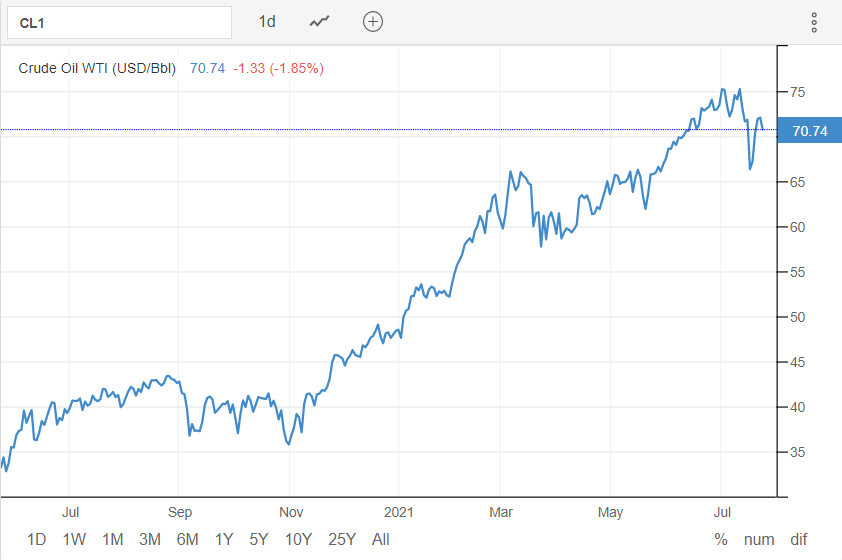Show the 25Y price history
The width and height of the screenshot is (842, 560).
click(x=341, y=540)
